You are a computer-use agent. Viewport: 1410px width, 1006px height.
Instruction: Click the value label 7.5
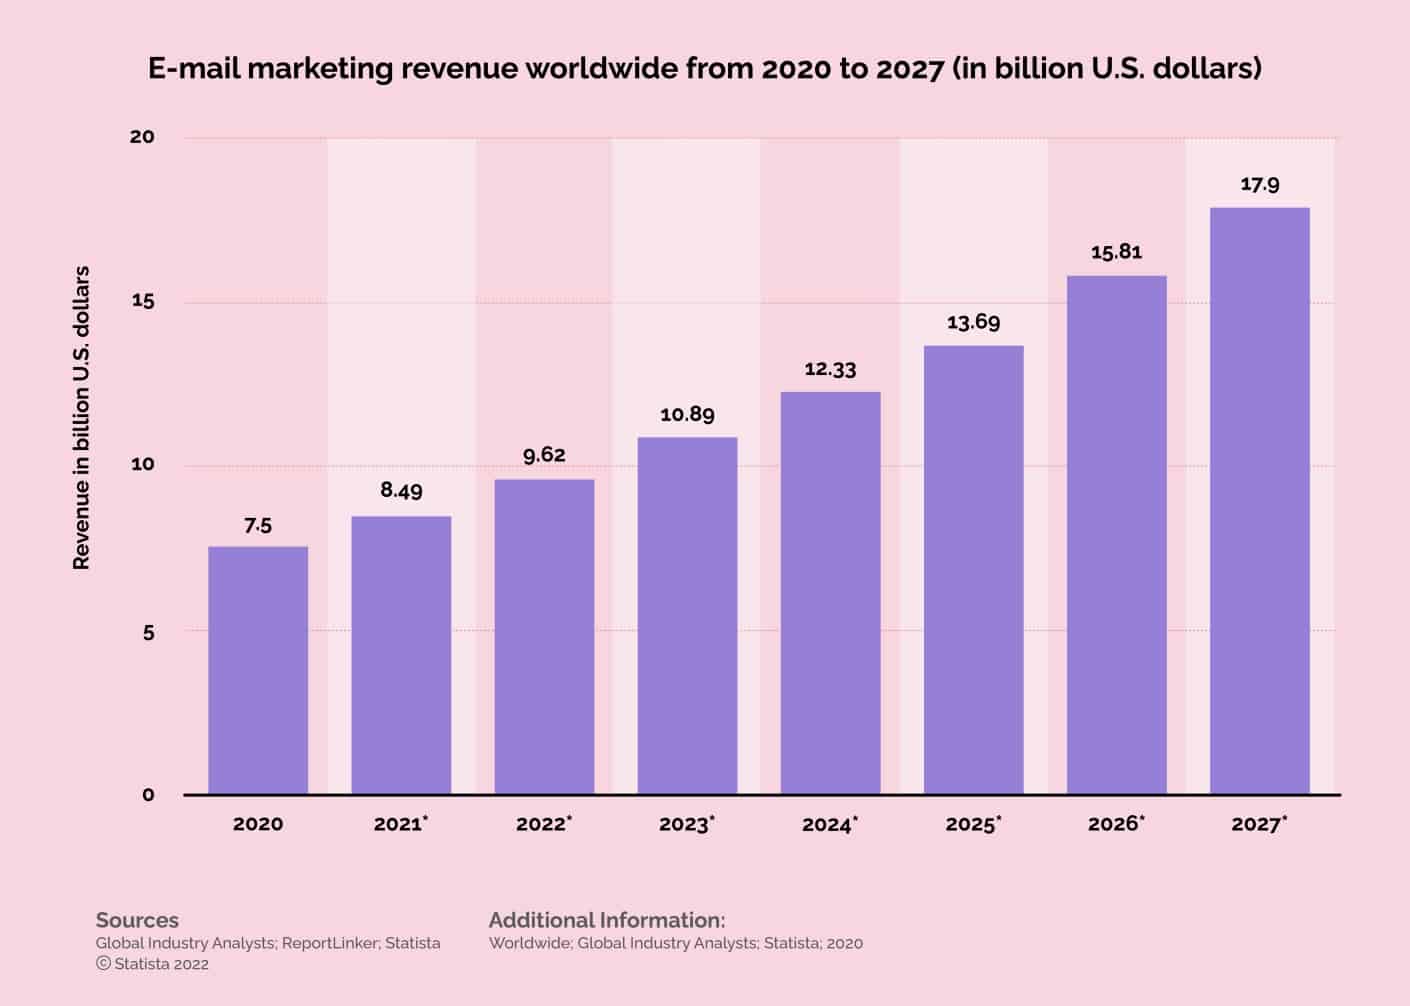click(258, 526)
